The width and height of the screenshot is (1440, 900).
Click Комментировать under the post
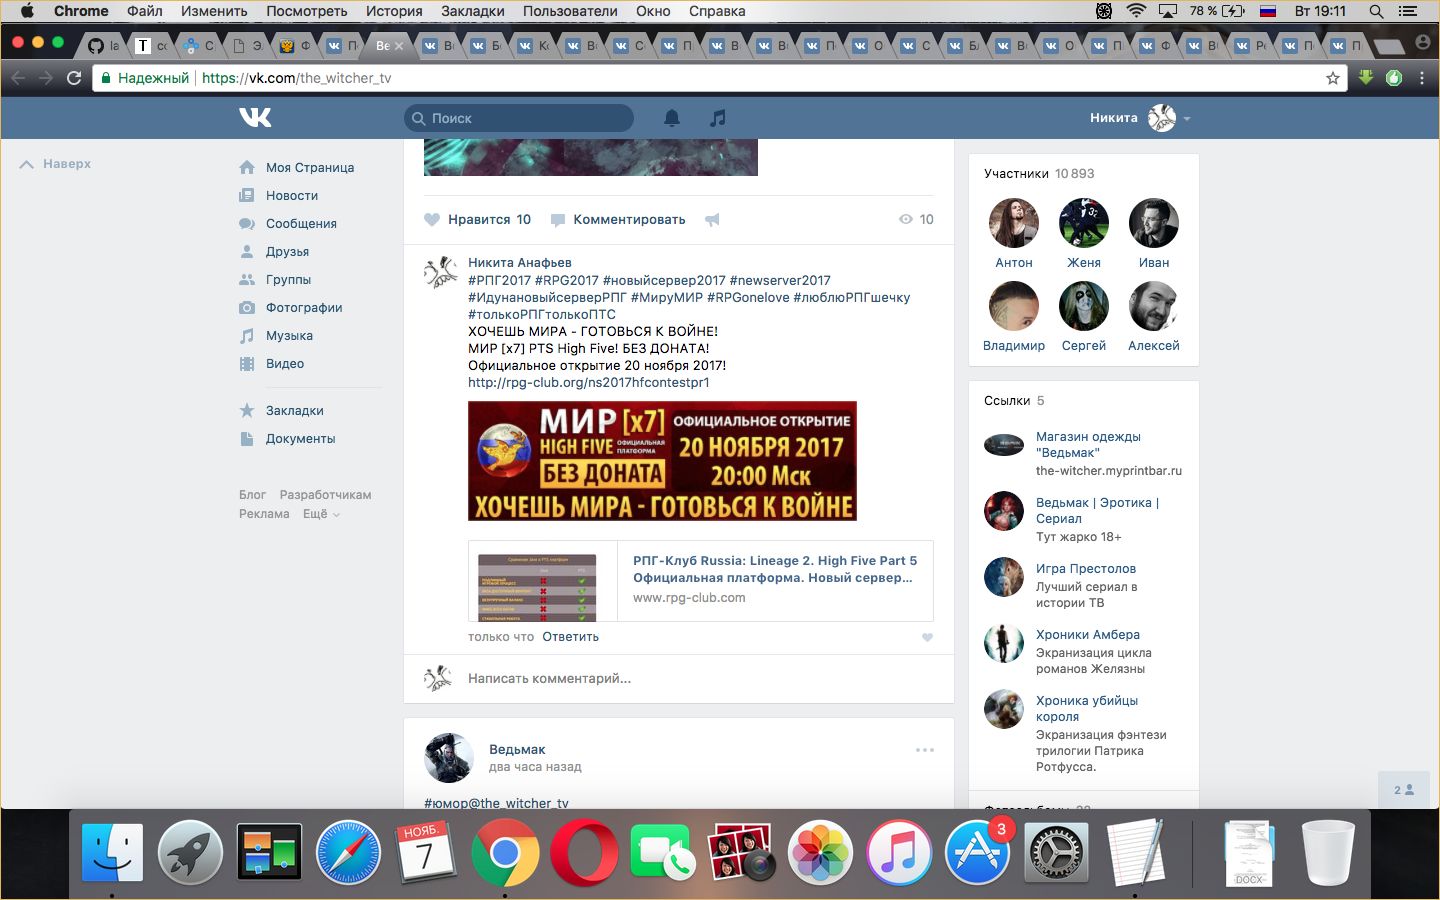618,220
